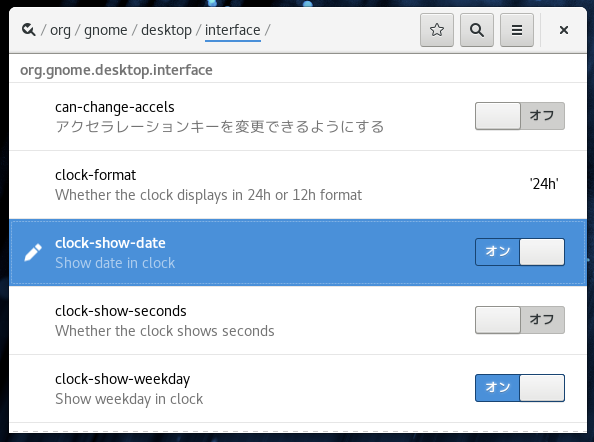This screenshot has height=442, width=594.
Task: Turn off clock-show-date switch
Action: [x=520, y=252]
